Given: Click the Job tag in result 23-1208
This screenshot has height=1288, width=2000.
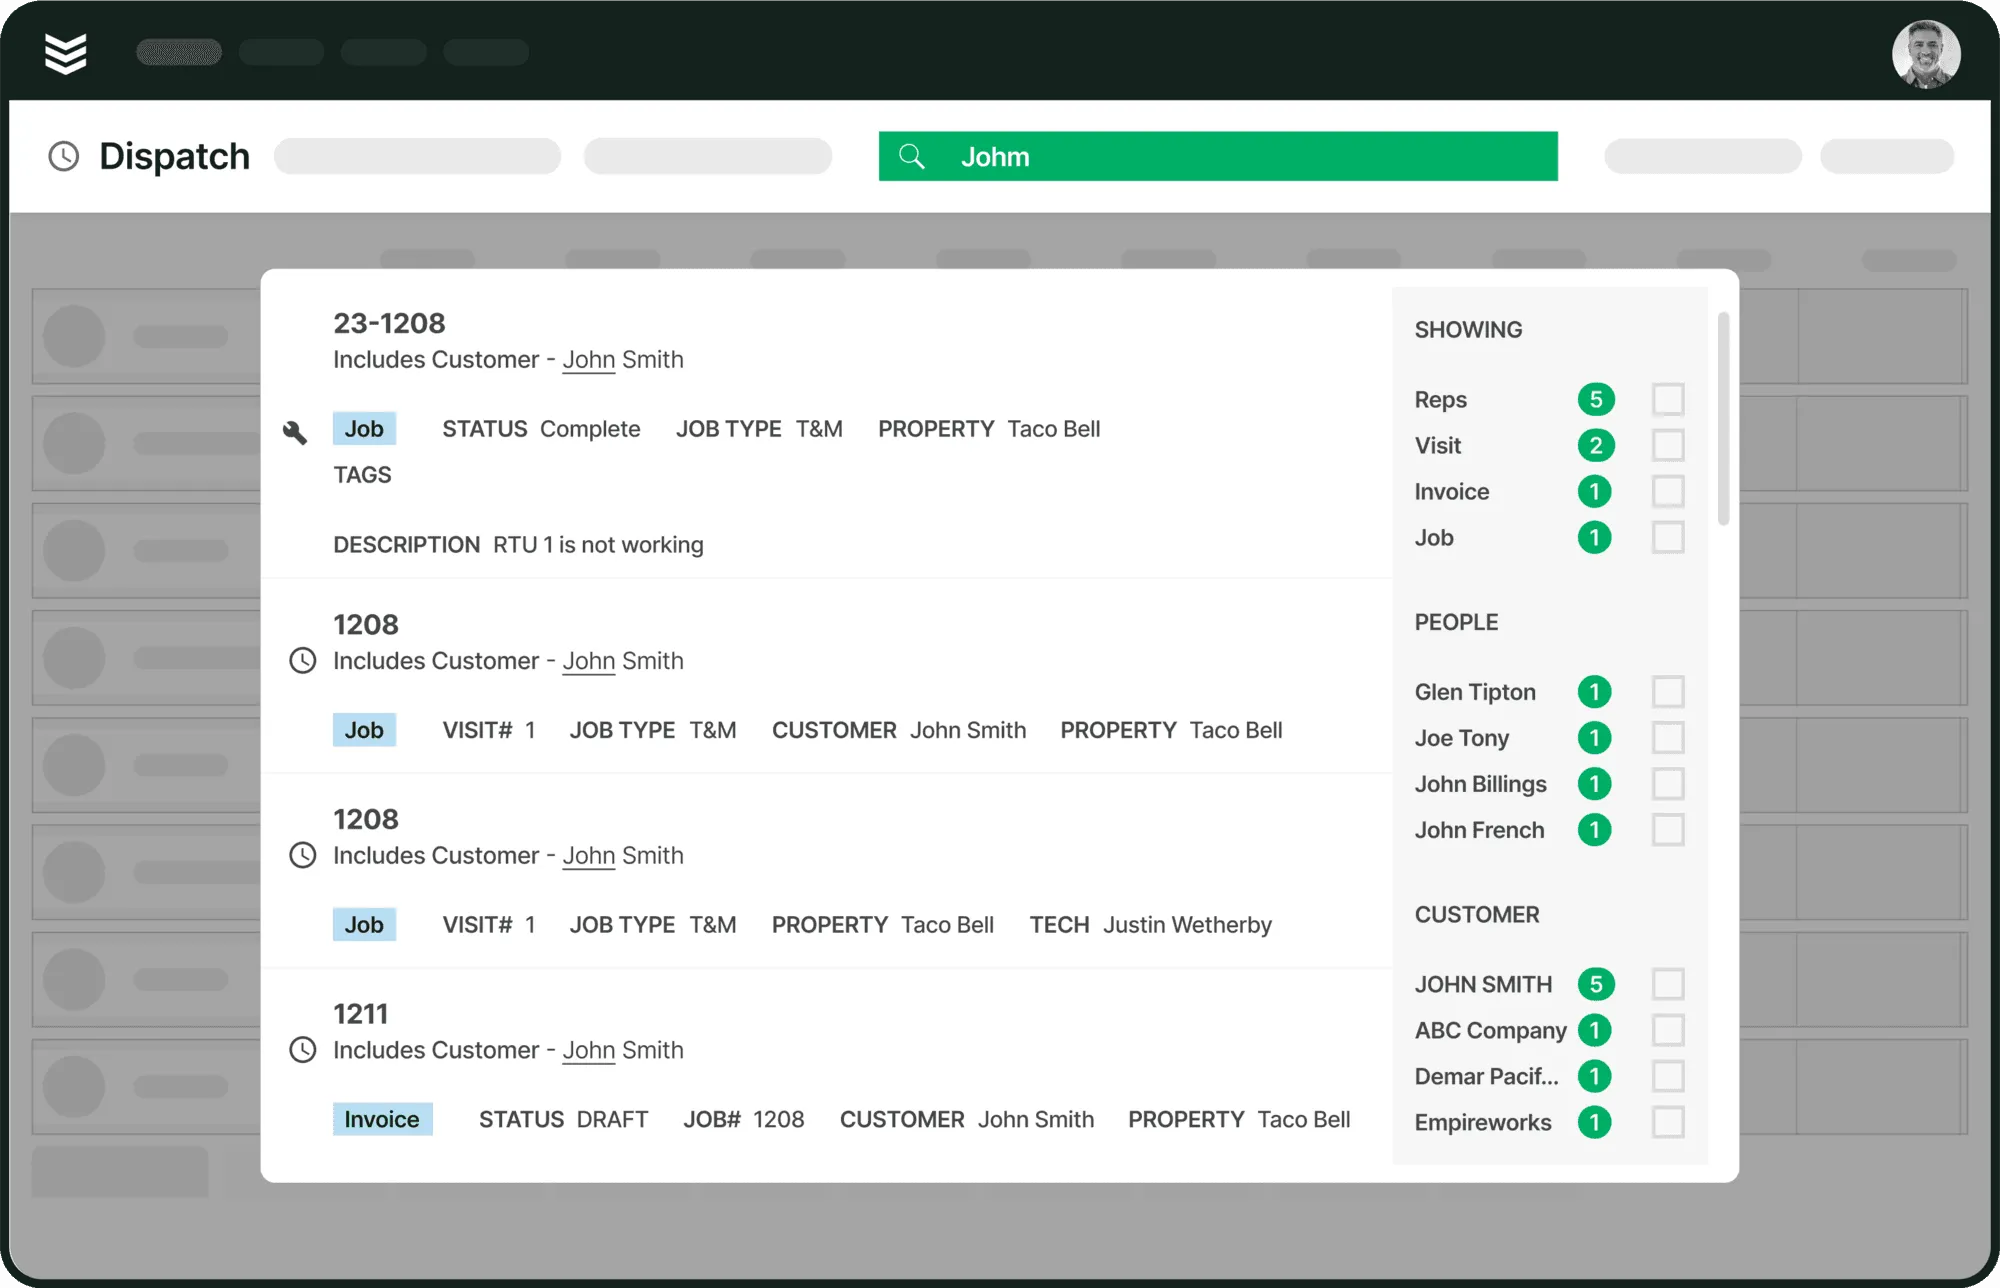Looking at the screenshot, I should click(x=364, y=429).
